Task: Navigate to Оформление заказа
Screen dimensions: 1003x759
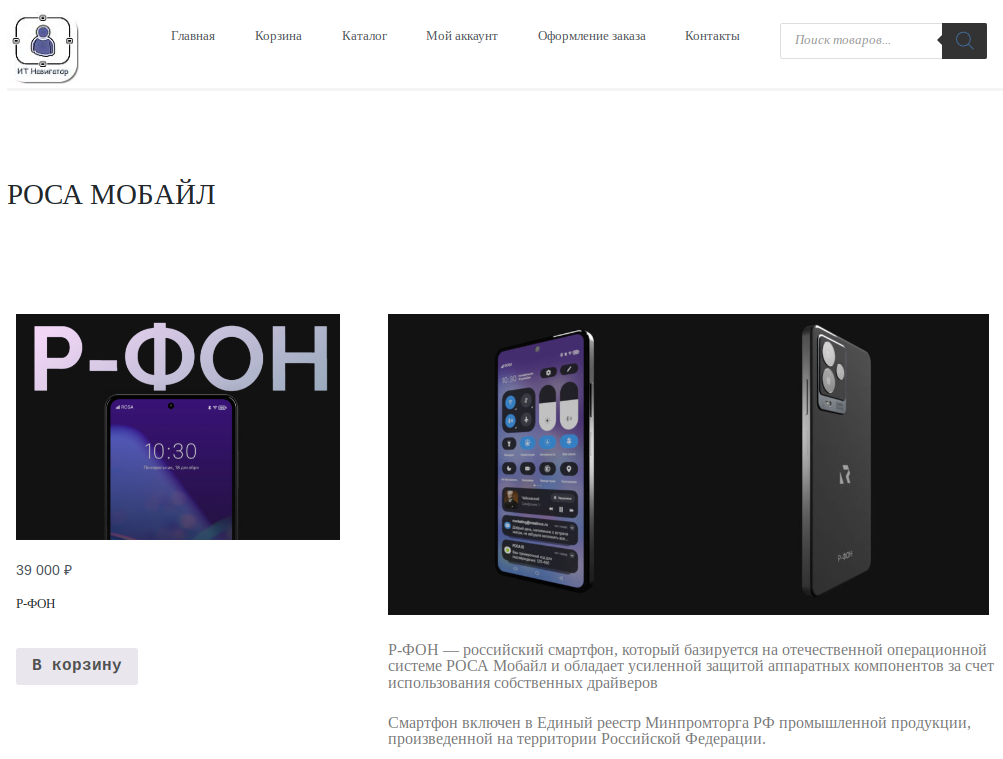Action: 592,36
